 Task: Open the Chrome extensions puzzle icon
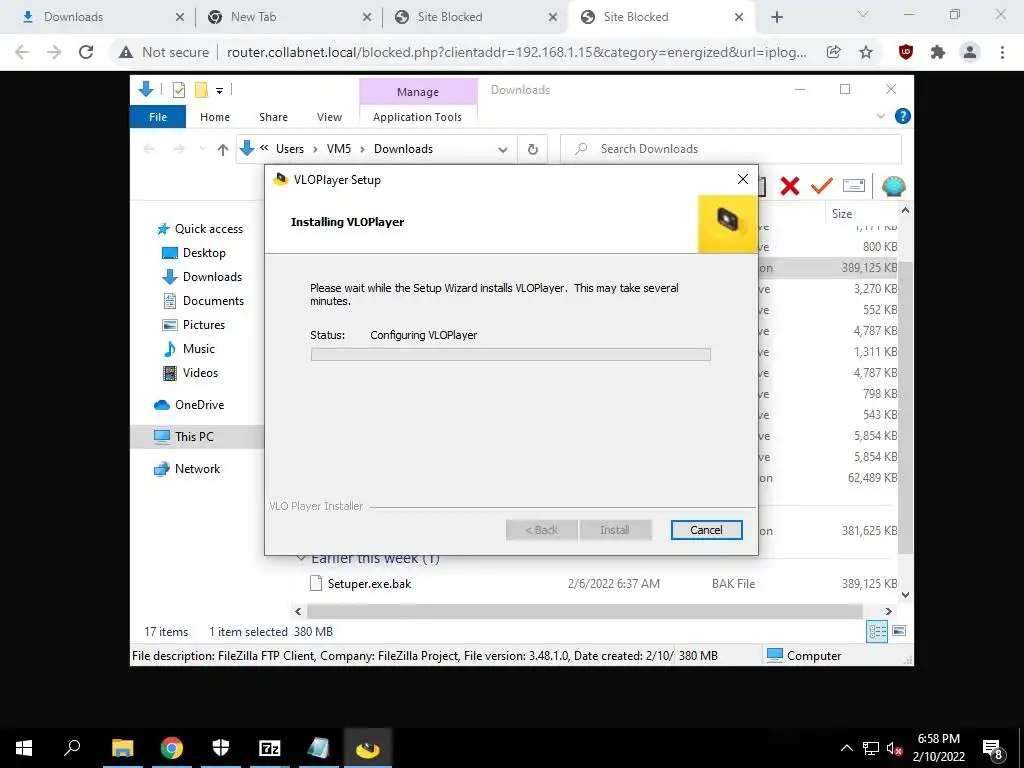point(938,52)
